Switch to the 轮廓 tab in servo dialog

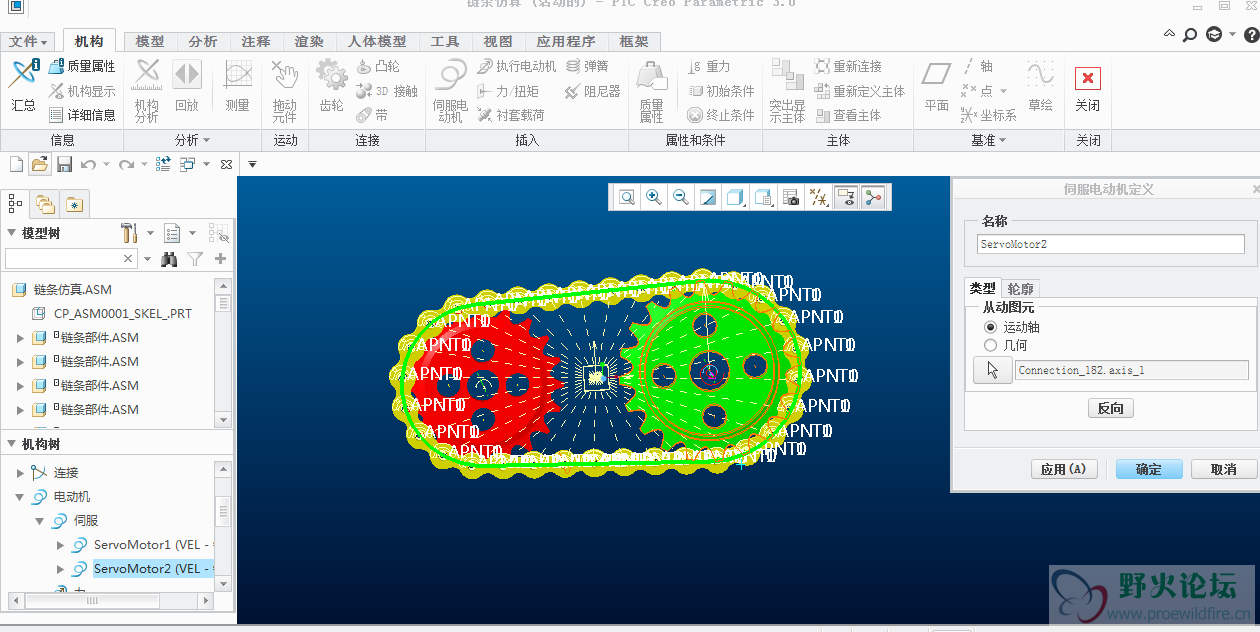point(1021,288)
